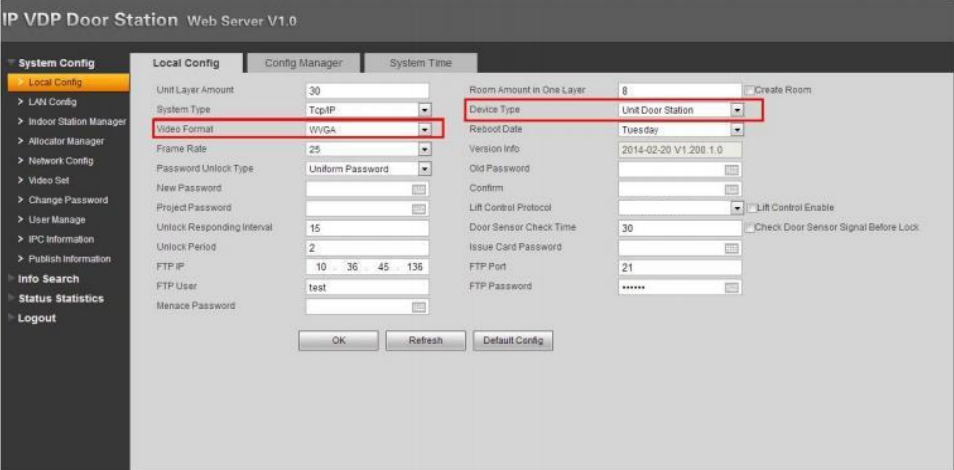Switch to the Config Manager tab

[302, 63]
